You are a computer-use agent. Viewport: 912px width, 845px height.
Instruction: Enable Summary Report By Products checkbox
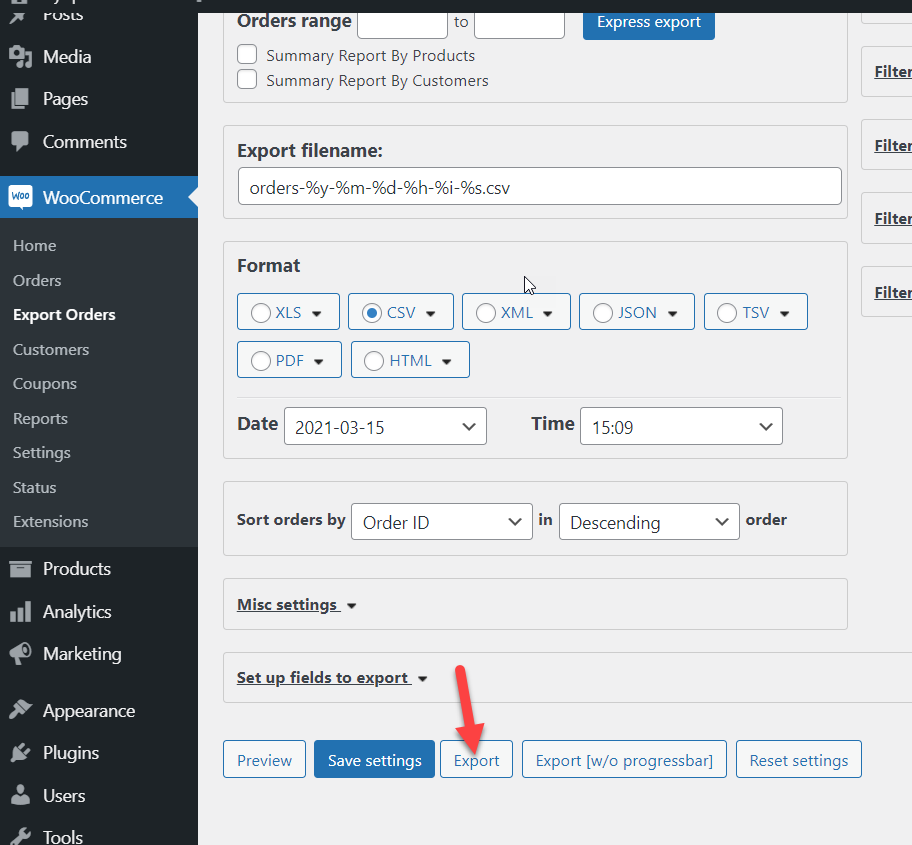247,55
